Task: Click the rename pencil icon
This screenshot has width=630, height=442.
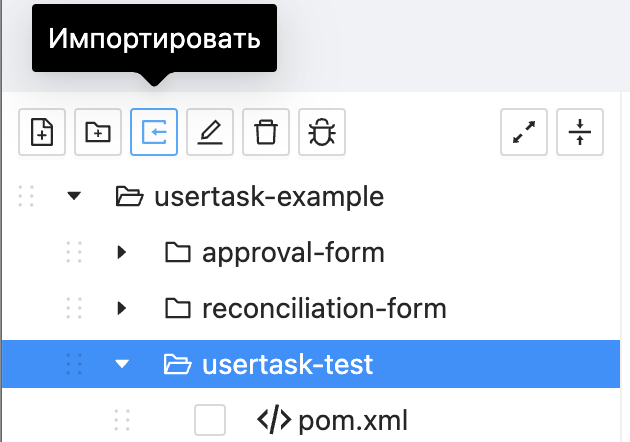Action: coord(210,133)
